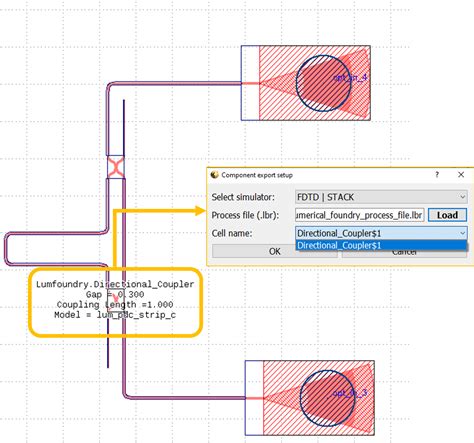Close the Component export setup dialog
474x443 pixels.
click(461, 175)
